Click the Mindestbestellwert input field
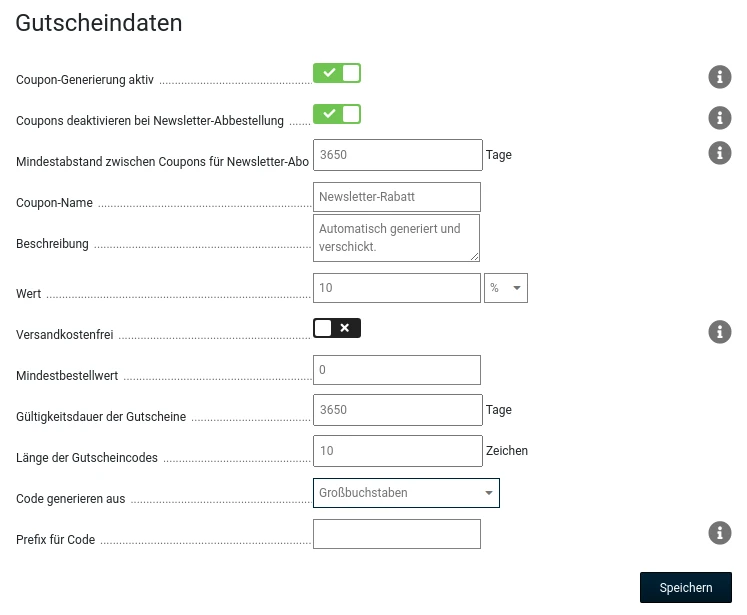Image resolution: width=747 pixels, height=615 pixels. [397, 370]
